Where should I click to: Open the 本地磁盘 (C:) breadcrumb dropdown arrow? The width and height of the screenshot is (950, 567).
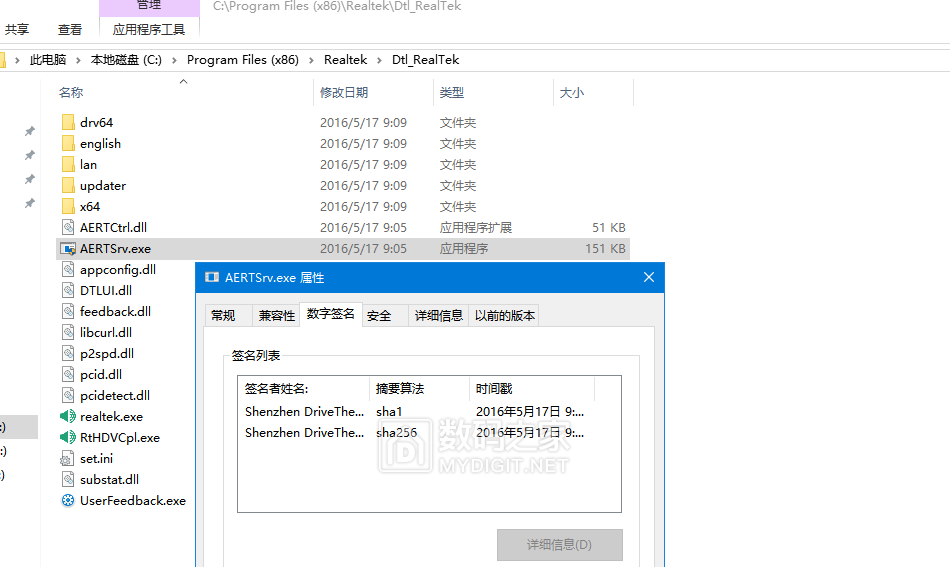pos(174,60)
